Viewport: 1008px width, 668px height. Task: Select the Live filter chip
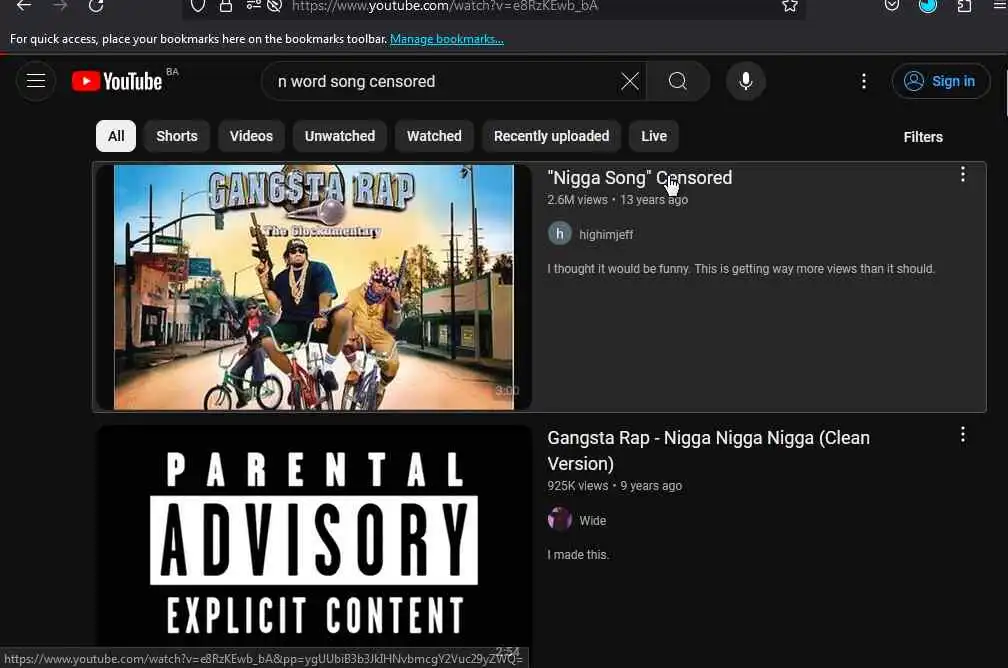click(x=654, y=136)
